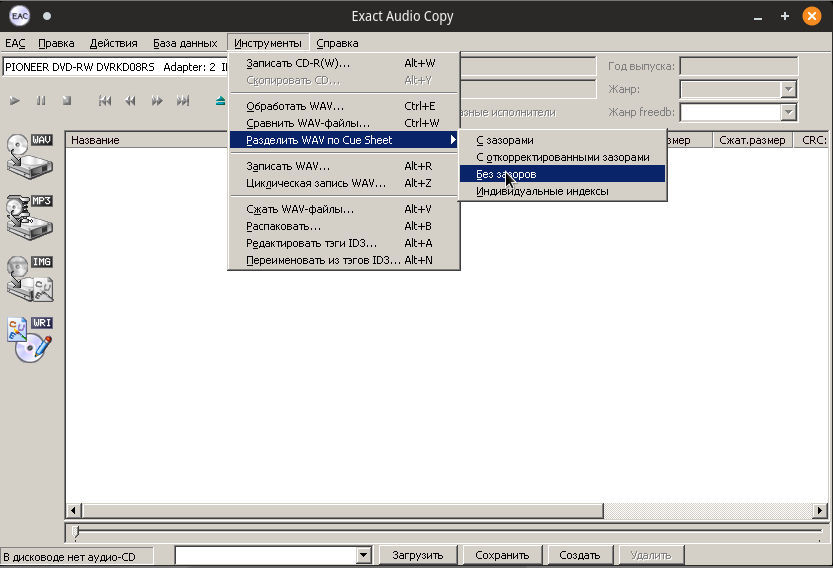Viewport: 833px width, 568px height.
Task: Select Распаковать... menu item
Action: [344, 226]
